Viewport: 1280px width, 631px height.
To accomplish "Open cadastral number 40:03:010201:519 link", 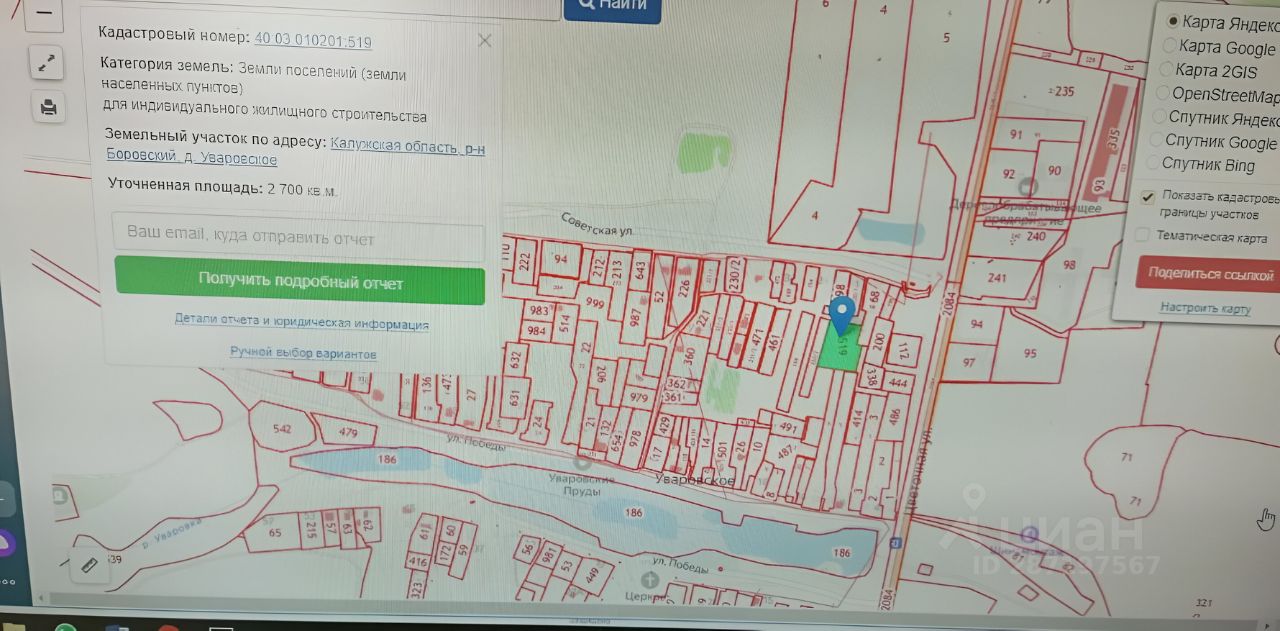I will click(x=313, y=40).
